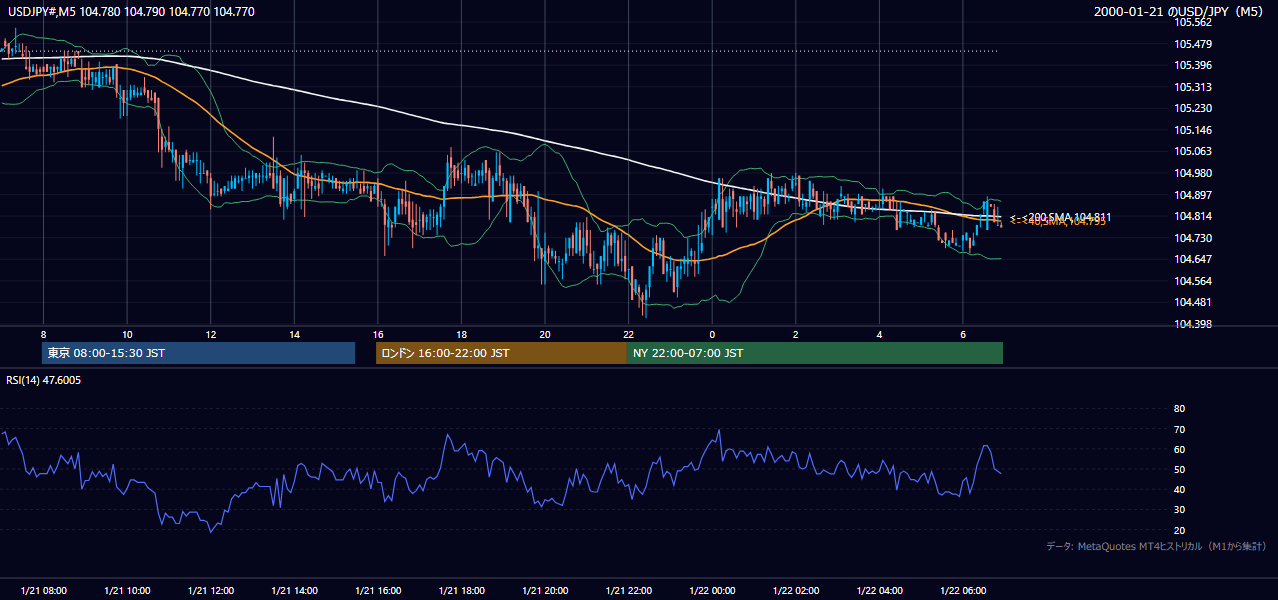Click RSI level 50 on the RSI scale

[x=1179, y=469]
